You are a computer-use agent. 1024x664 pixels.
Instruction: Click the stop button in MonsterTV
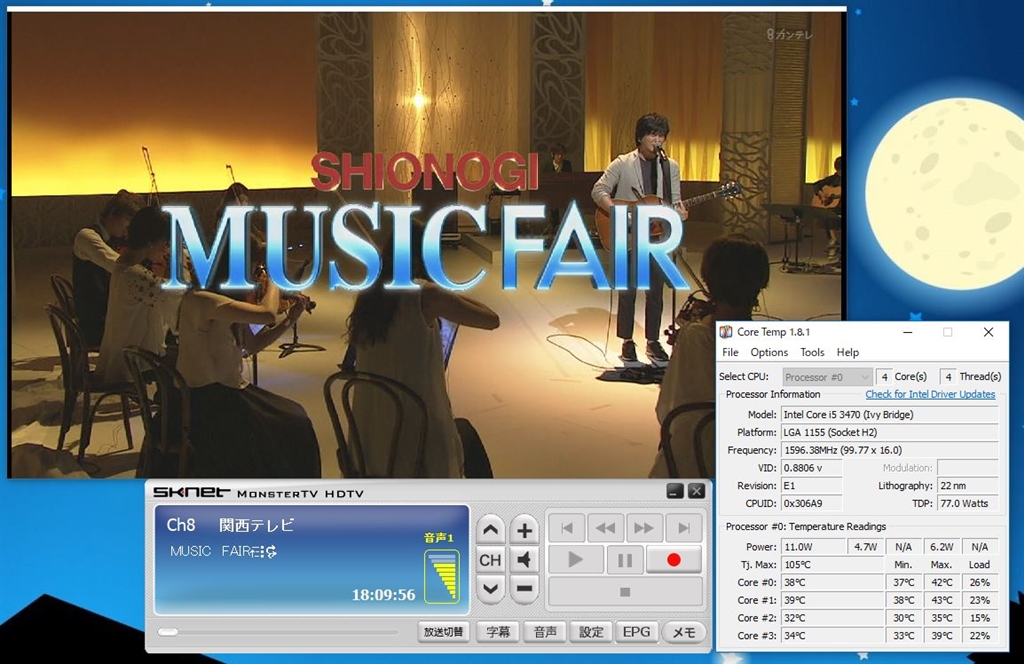(625, 591)
